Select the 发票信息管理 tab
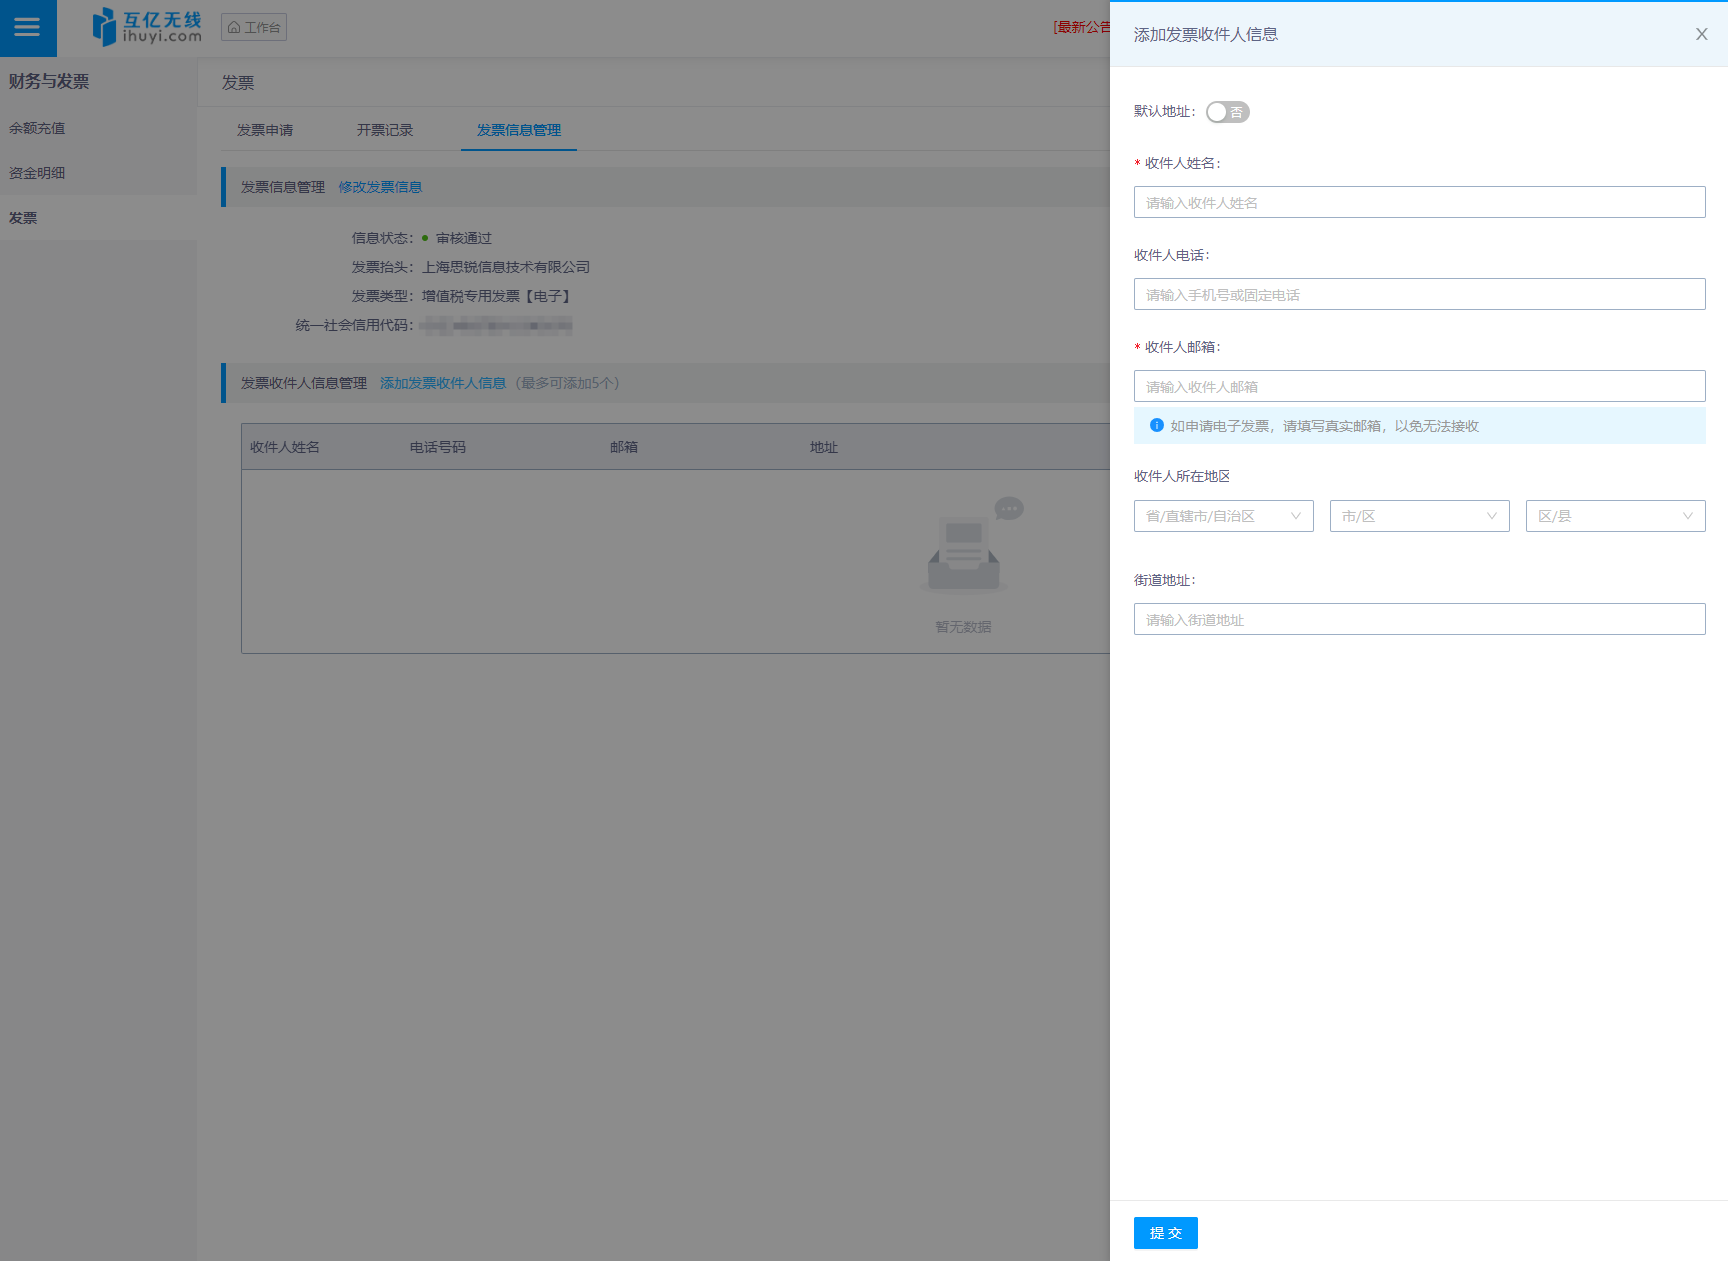Image resolution: width=1728 pixels, height=1261 pixels. 518,130
